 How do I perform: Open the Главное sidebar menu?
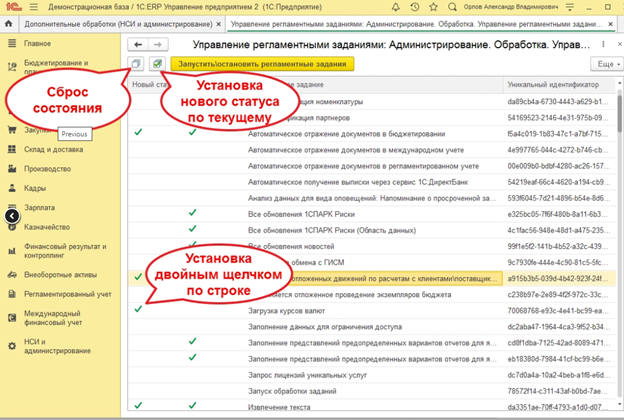[38, 44]
